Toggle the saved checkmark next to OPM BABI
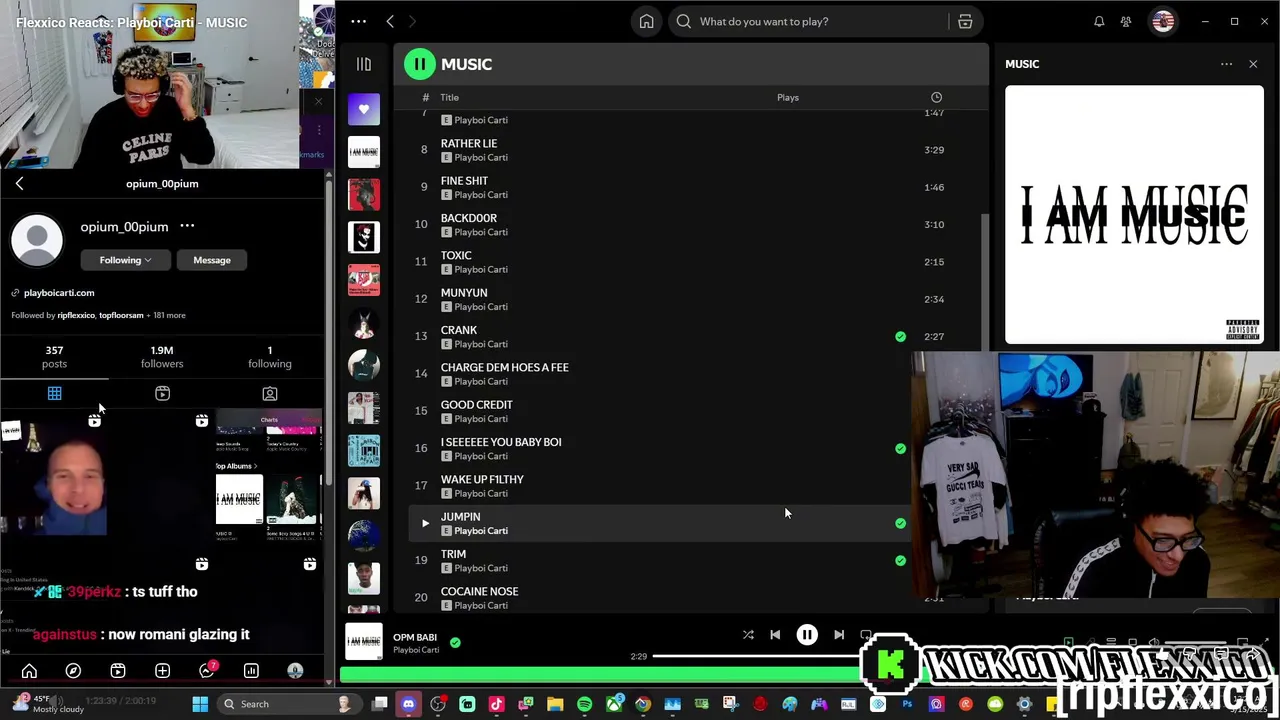This screenshot has width=1280, height=720. tap(455, 643)
